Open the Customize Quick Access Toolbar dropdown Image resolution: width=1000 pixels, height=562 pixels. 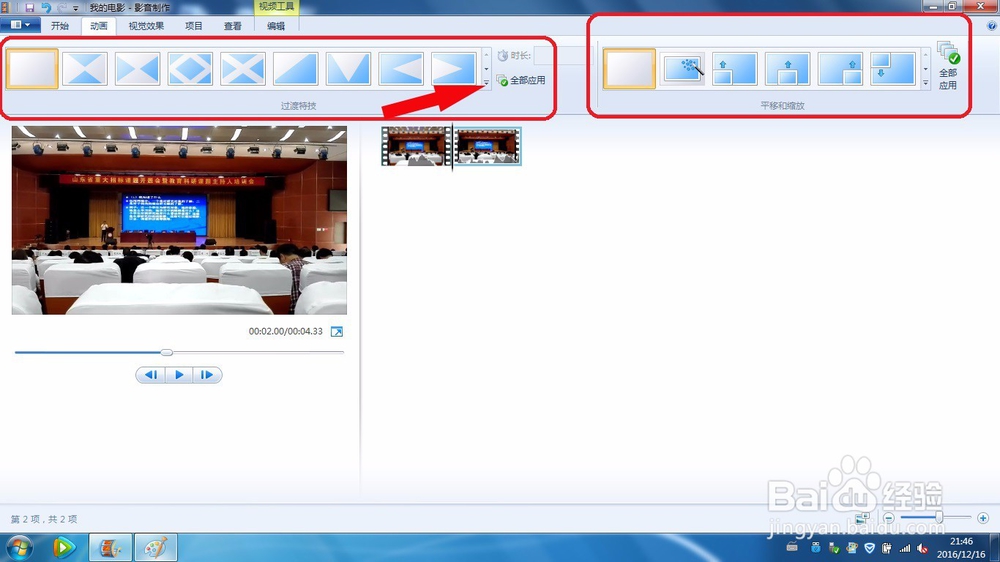76,8
